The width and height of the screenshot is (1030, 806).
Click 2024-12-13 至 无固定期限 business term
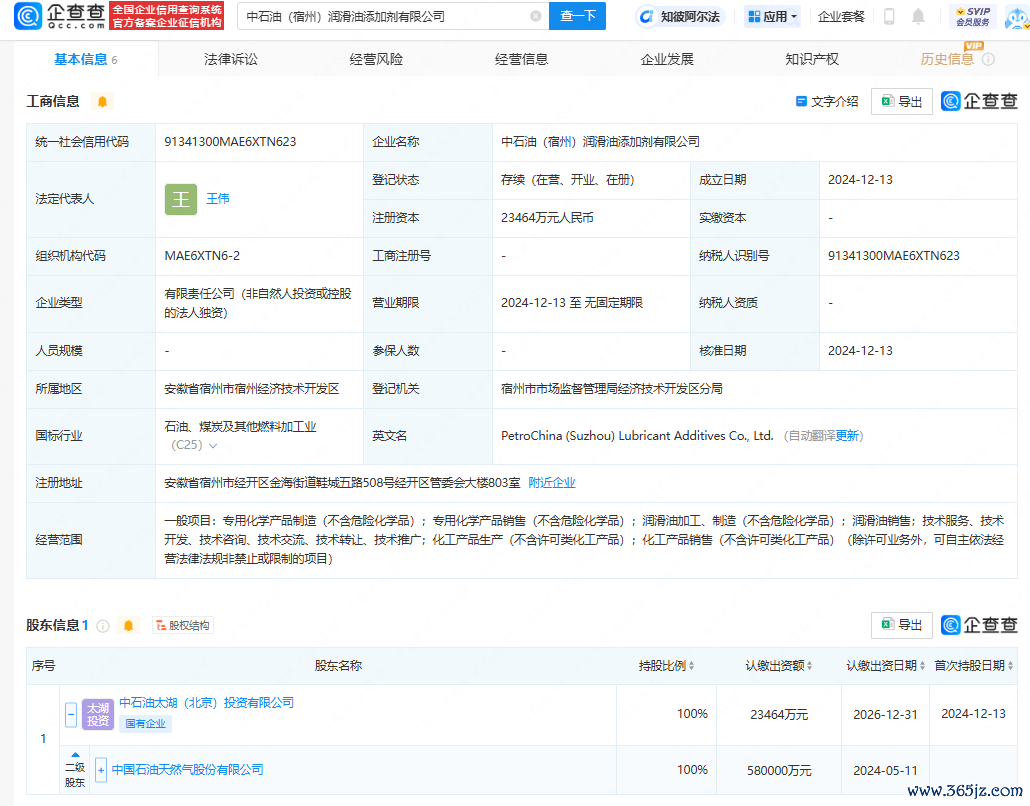coord(571,303)
